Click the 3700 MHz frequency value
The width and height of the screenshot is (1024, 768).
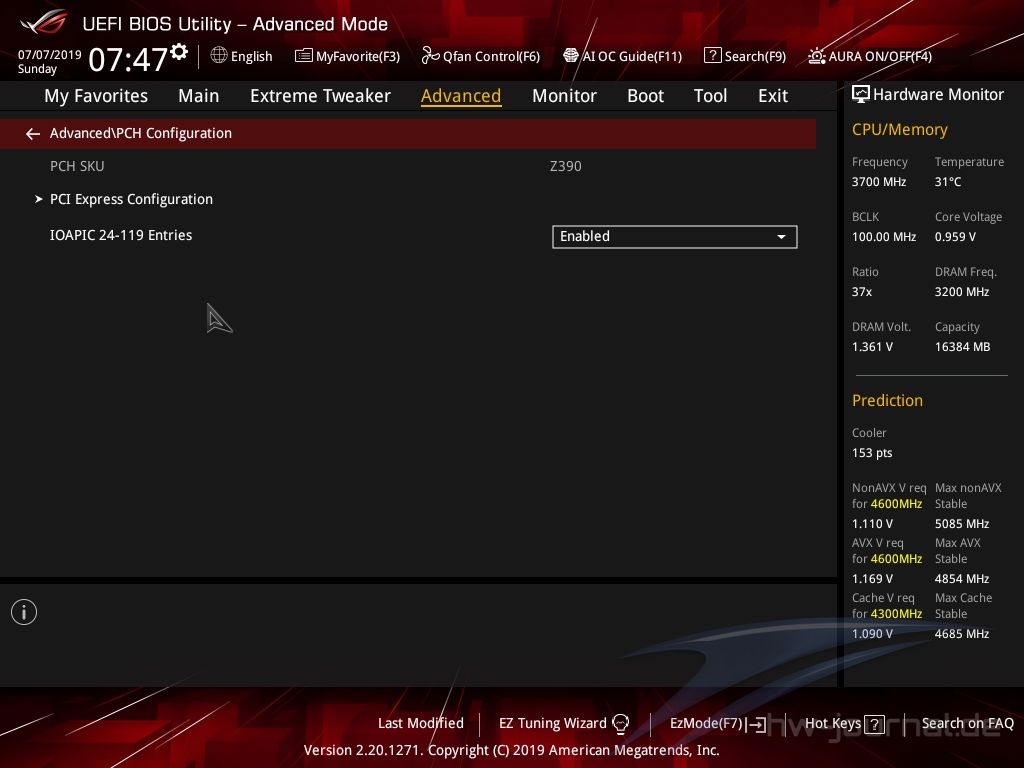click(878, 182)
